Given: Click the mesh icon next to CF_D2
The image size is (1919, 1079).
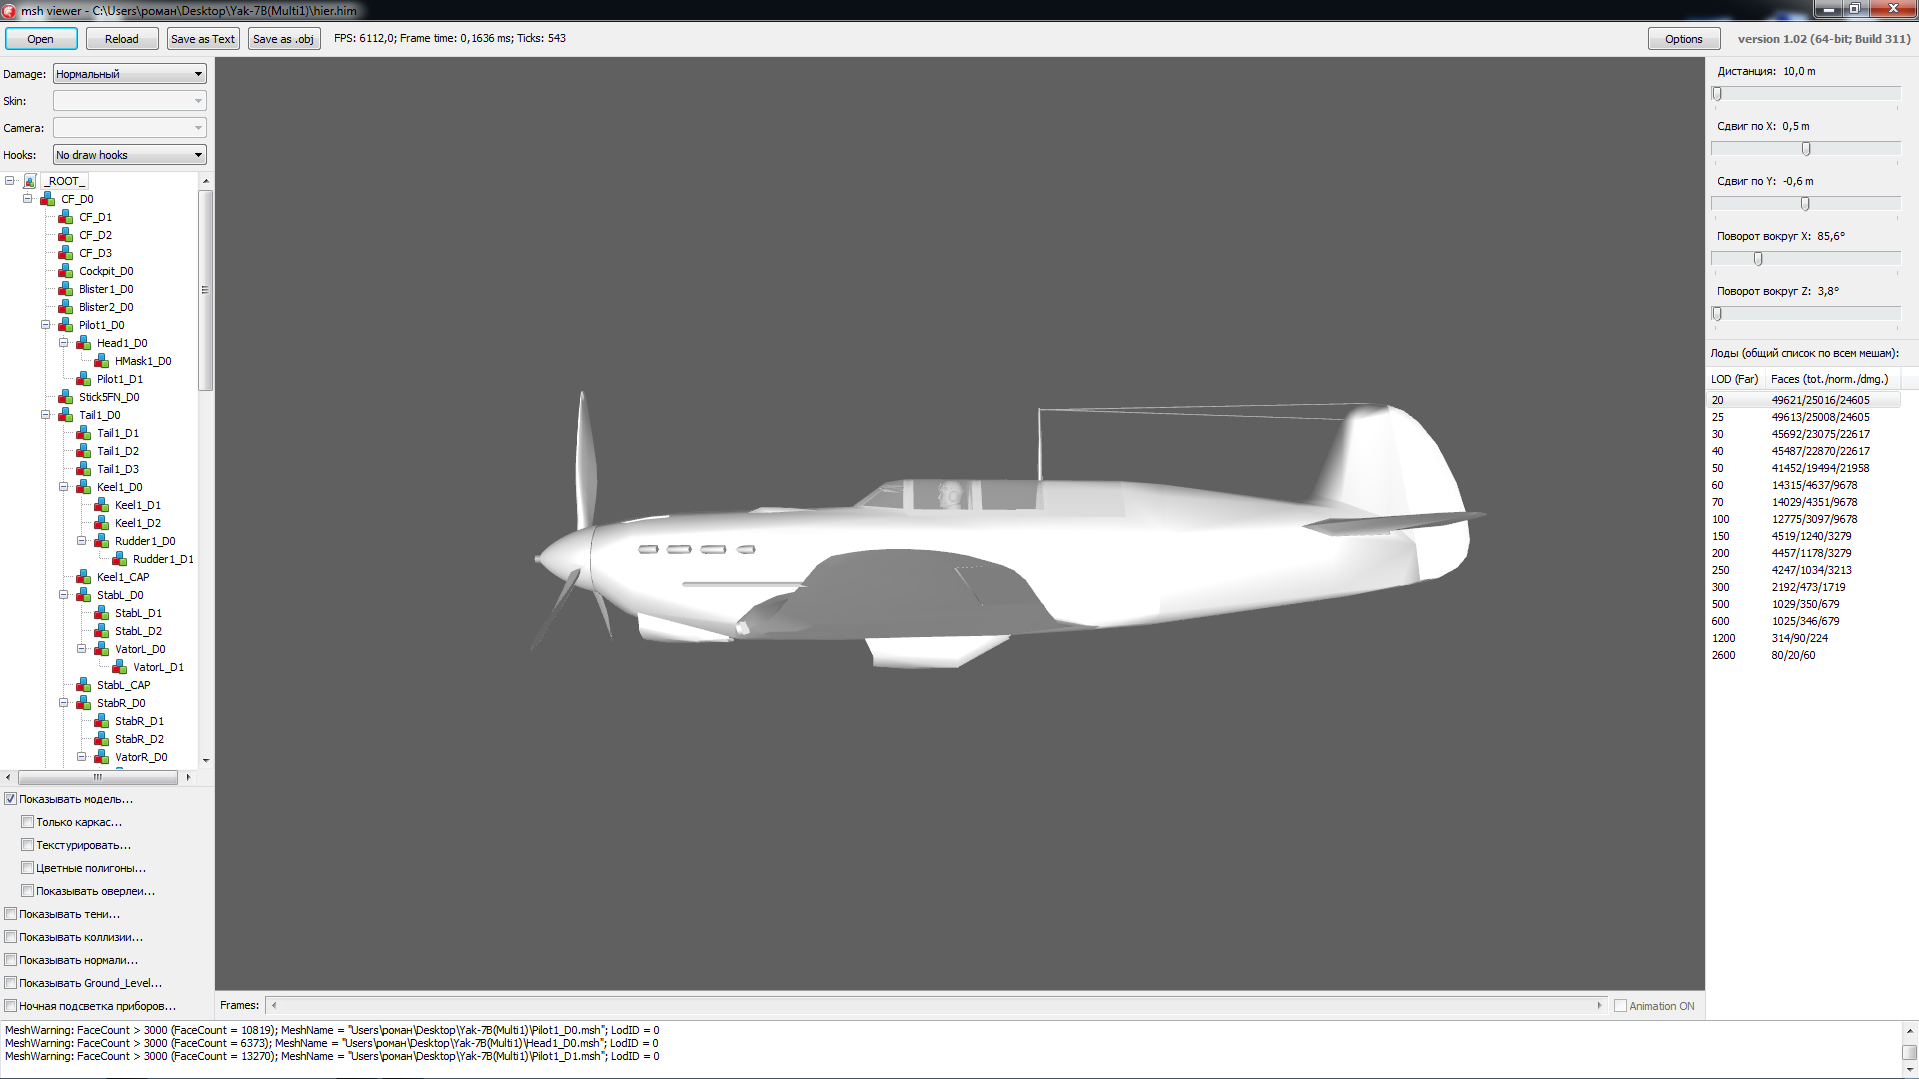Looking at the screenshot, I should [65, 235].
